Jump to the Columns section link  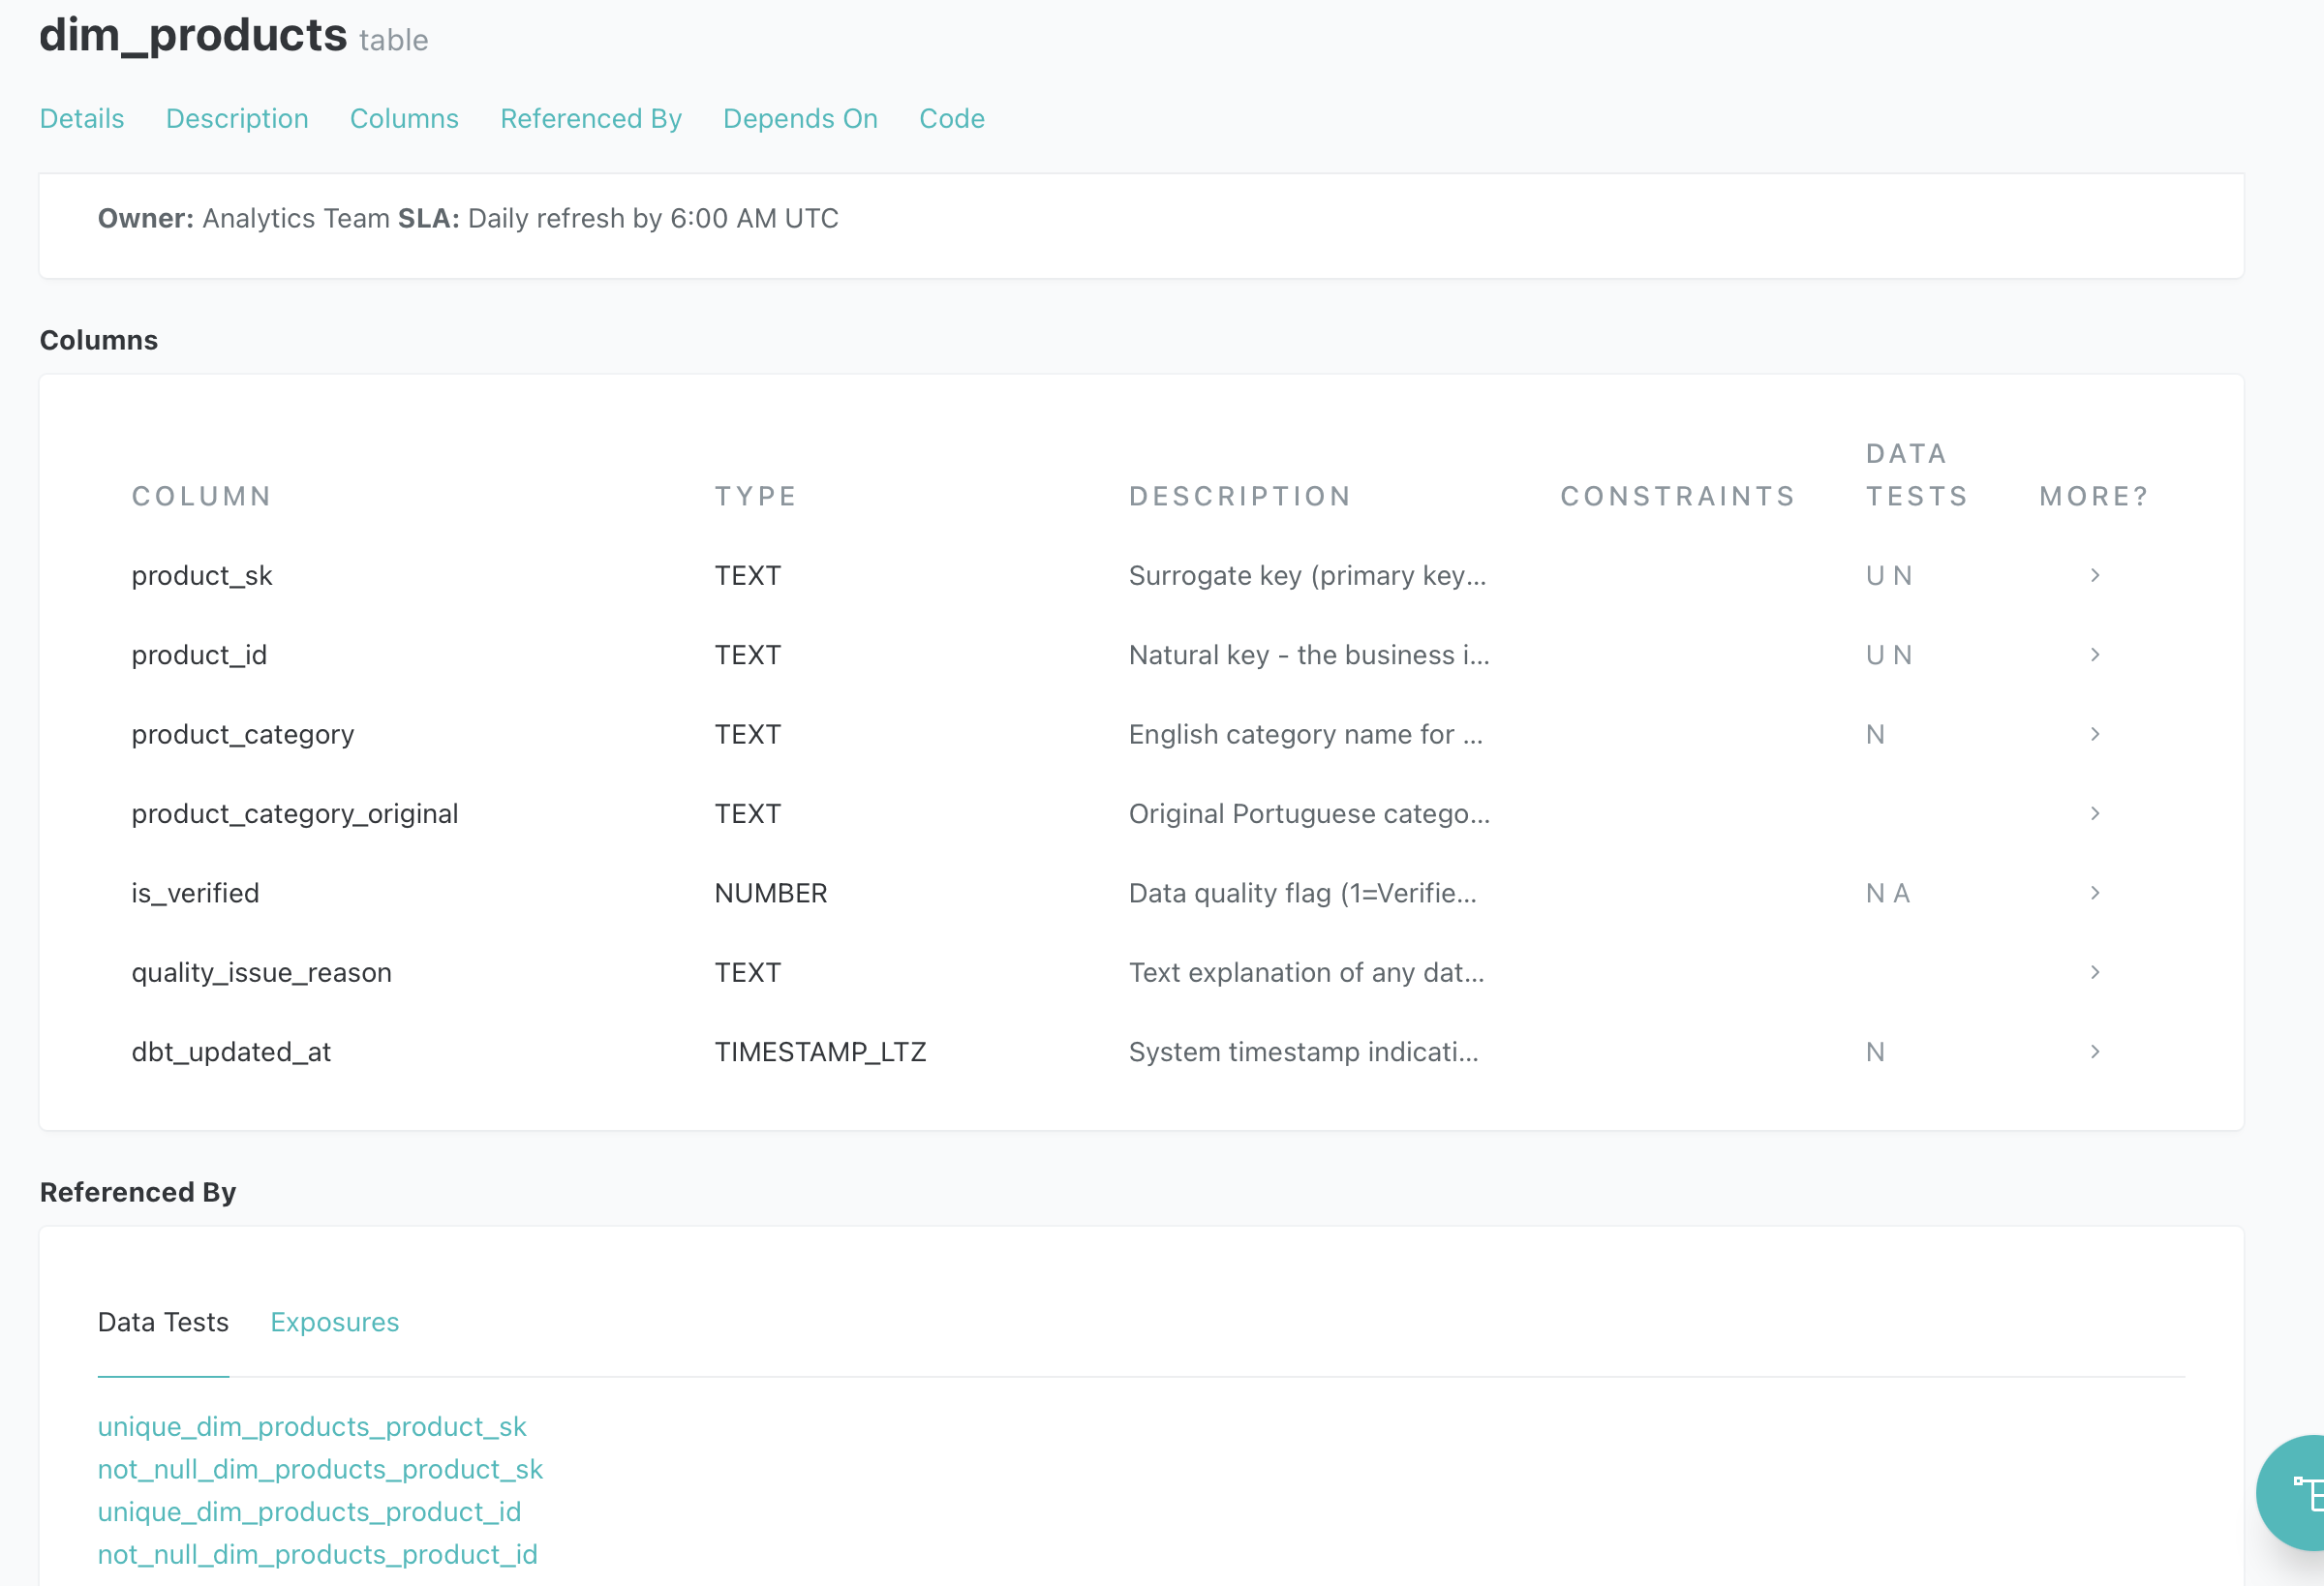click(x=404, y=119)
